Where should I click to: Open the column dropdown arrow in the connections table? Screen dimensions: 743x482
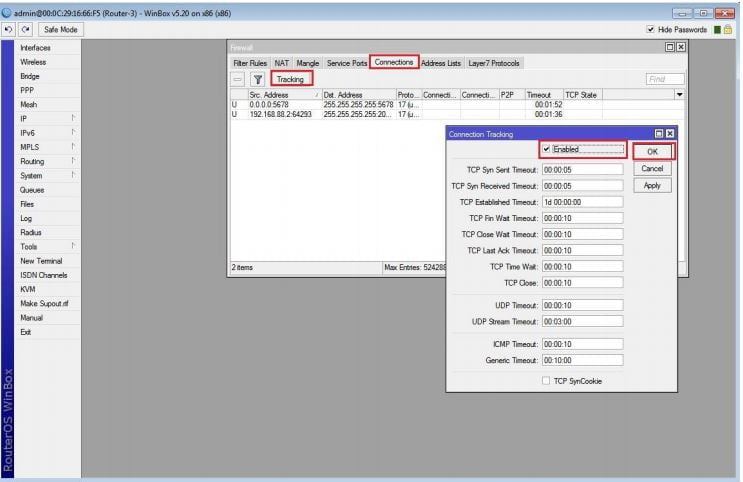tap(680, 94)
